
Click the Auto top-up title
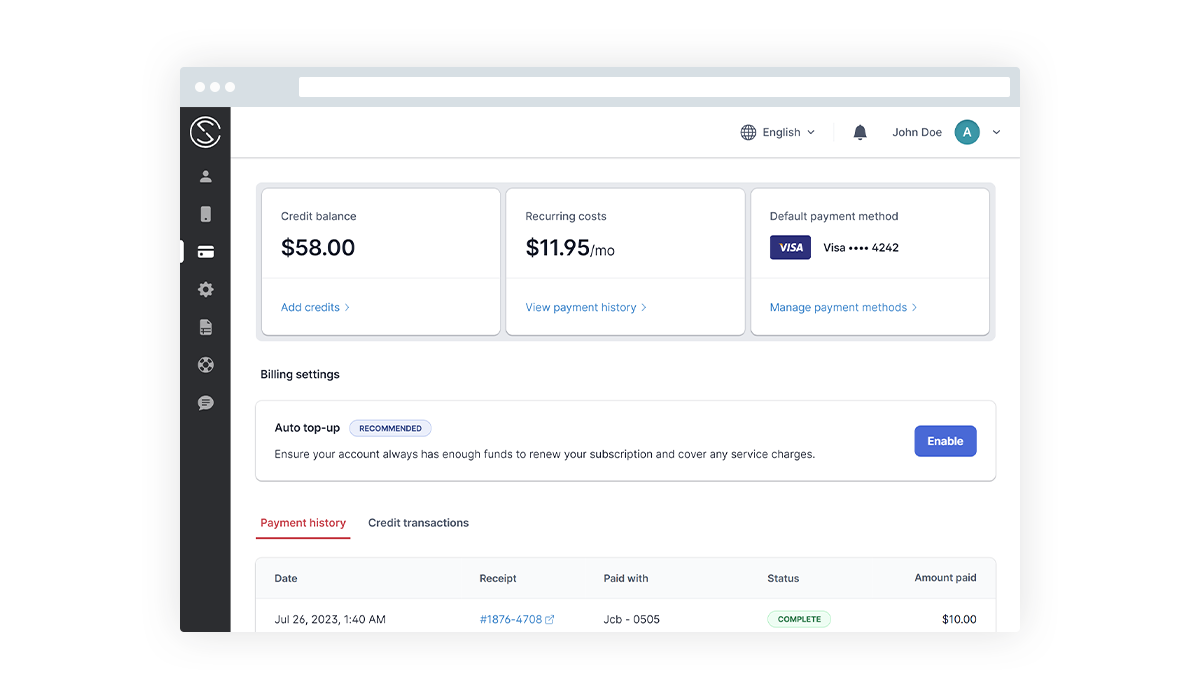pos(307,428)
